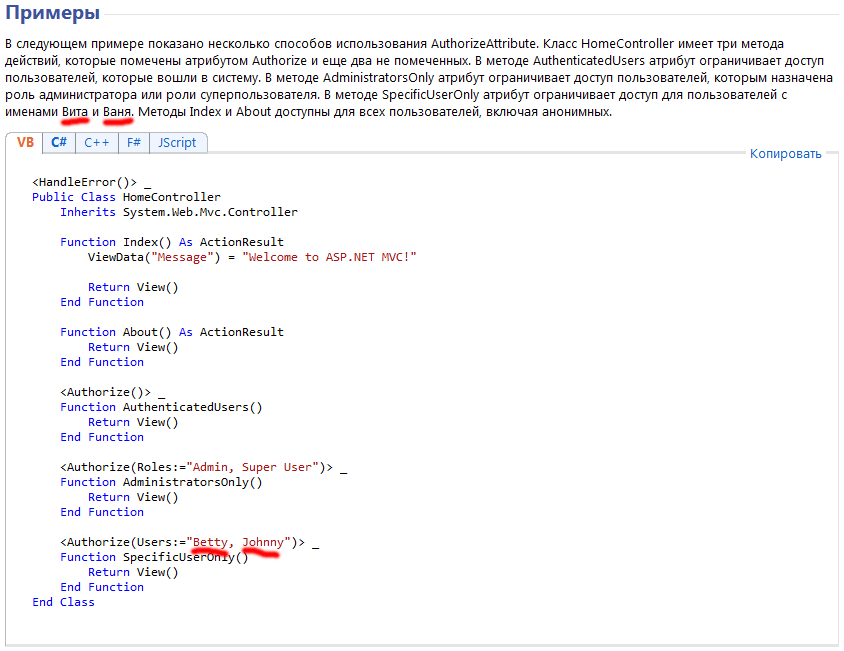This screenshot has height=651, width=844.
Task: Click the Примеры section heading
Action: point(52,15)
